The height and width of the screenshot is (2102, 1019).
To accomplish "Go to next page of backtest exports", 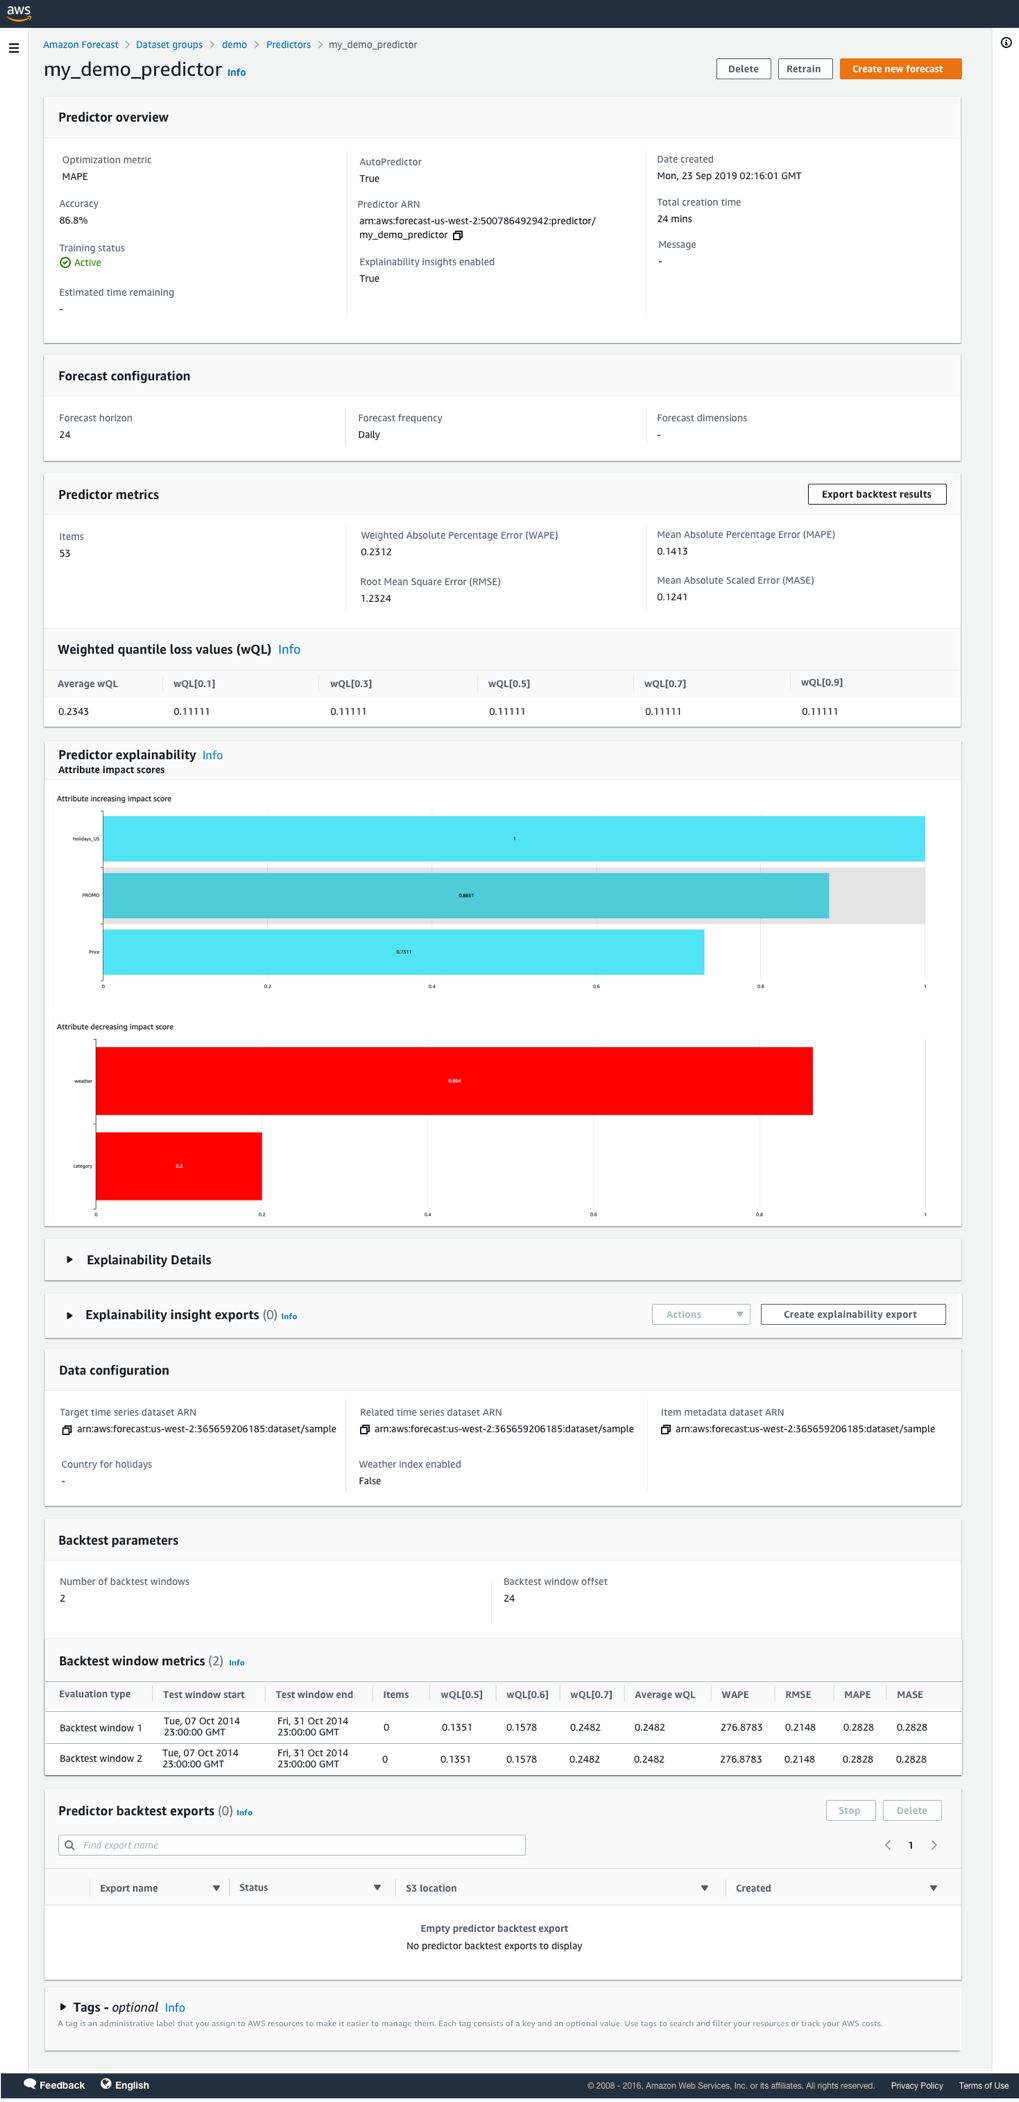I will pos(934,1845).
